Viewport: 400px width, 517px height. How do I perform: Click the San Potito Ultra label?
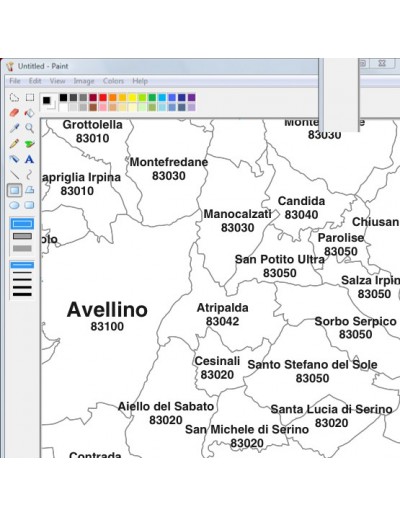click(x=280, y=259)
